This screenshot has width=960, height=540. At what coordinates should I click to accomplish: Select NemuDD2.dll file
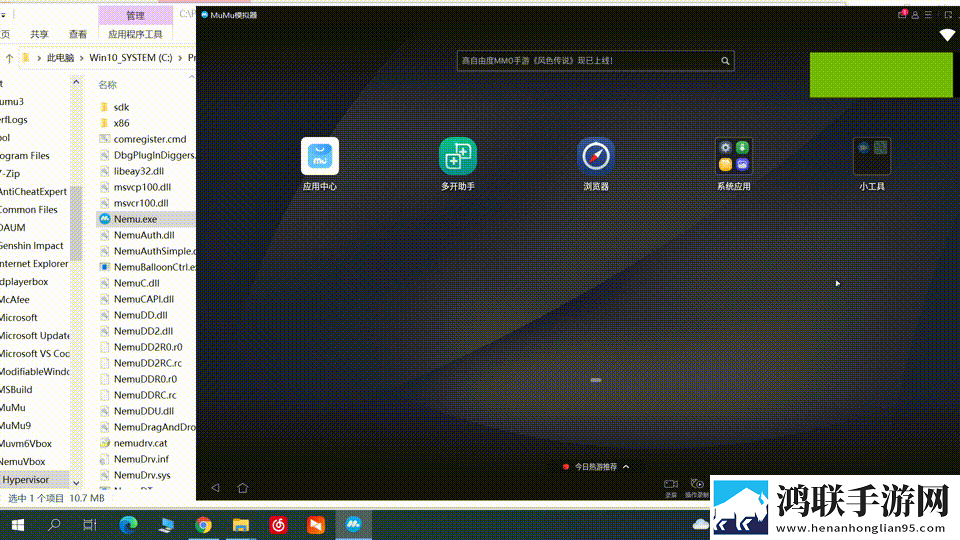click(x=143, y=331)
